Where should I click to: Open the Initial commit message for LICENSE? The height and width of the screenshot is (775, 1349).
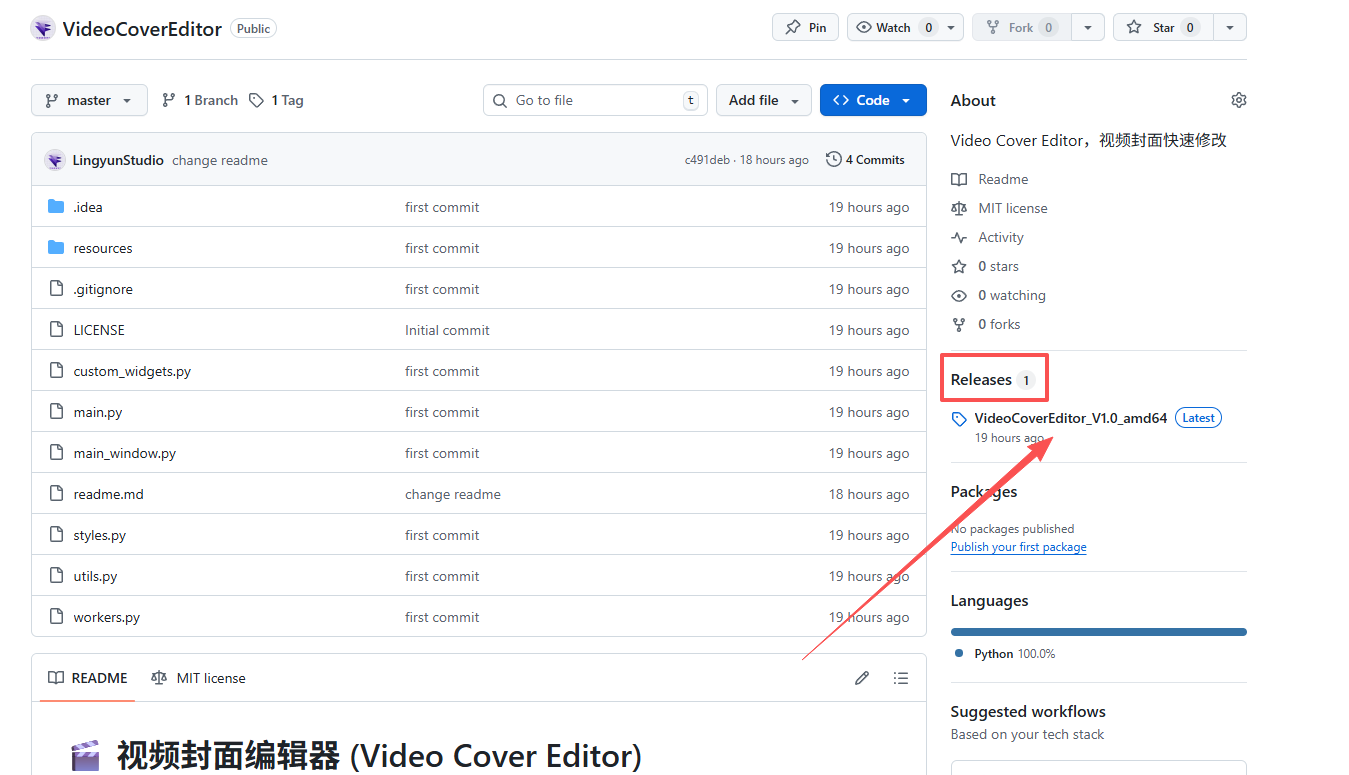click(447, 330)
